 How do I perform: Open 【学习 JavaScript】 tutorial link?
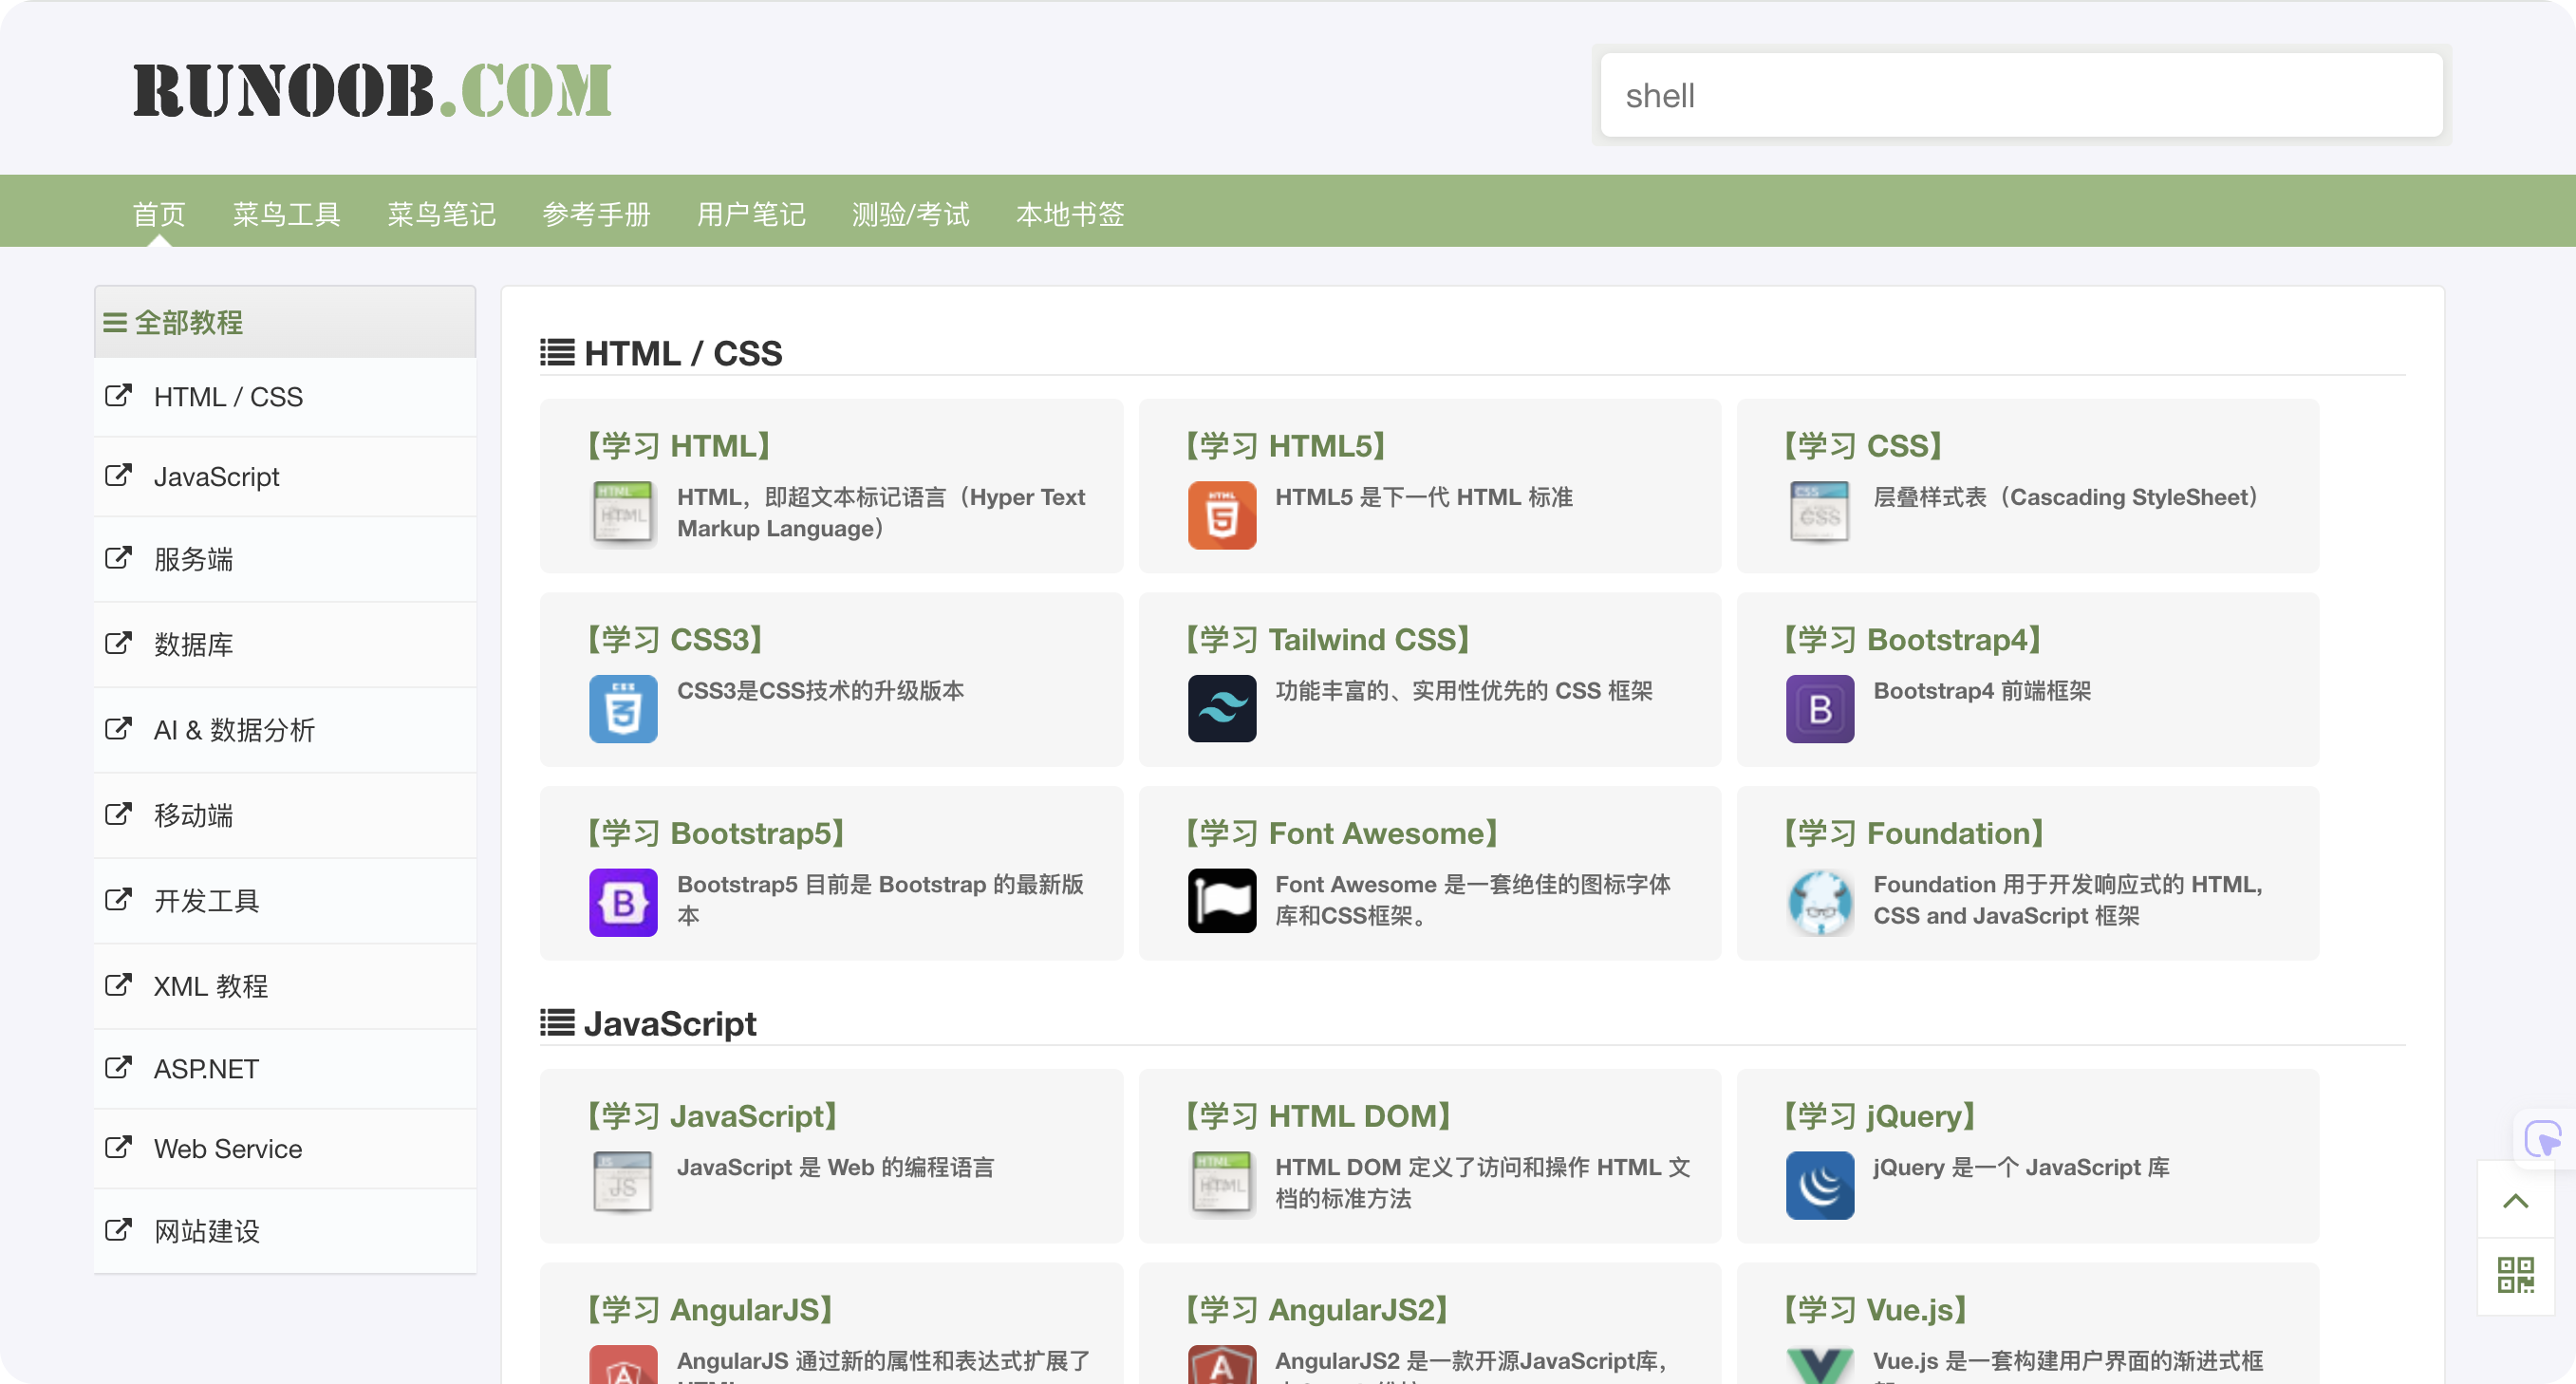click(712, 1116)
